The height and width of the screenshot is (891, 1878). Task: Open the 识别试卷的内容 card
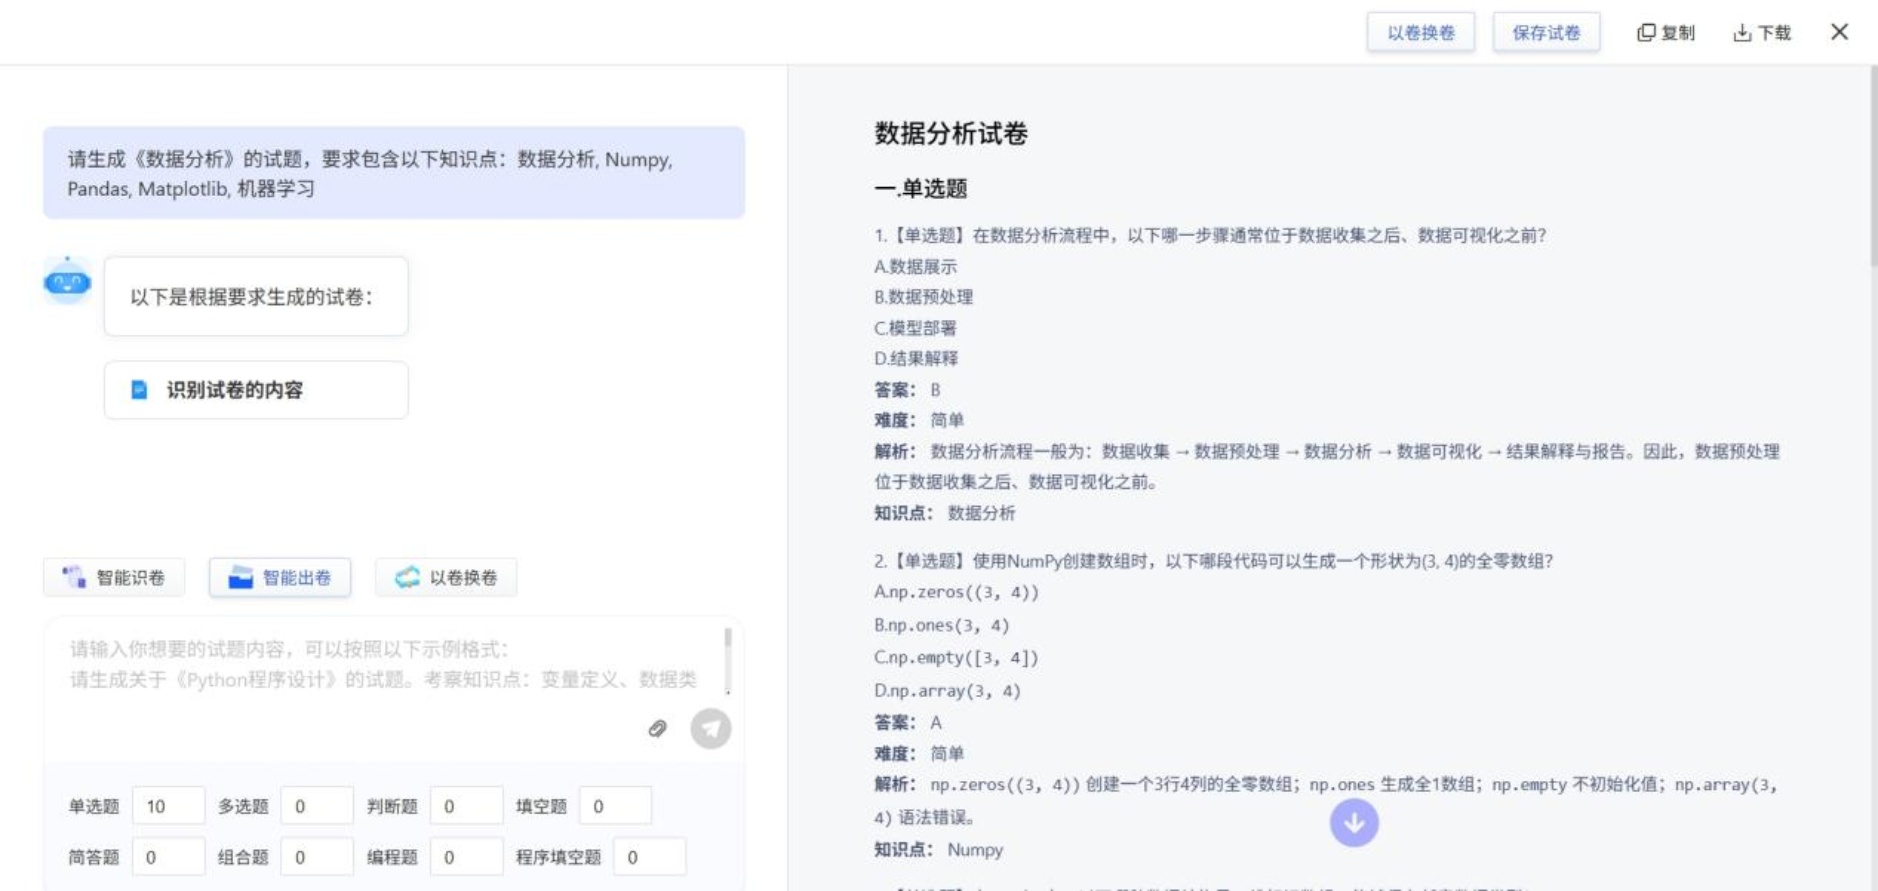click(x=256, y=390)
